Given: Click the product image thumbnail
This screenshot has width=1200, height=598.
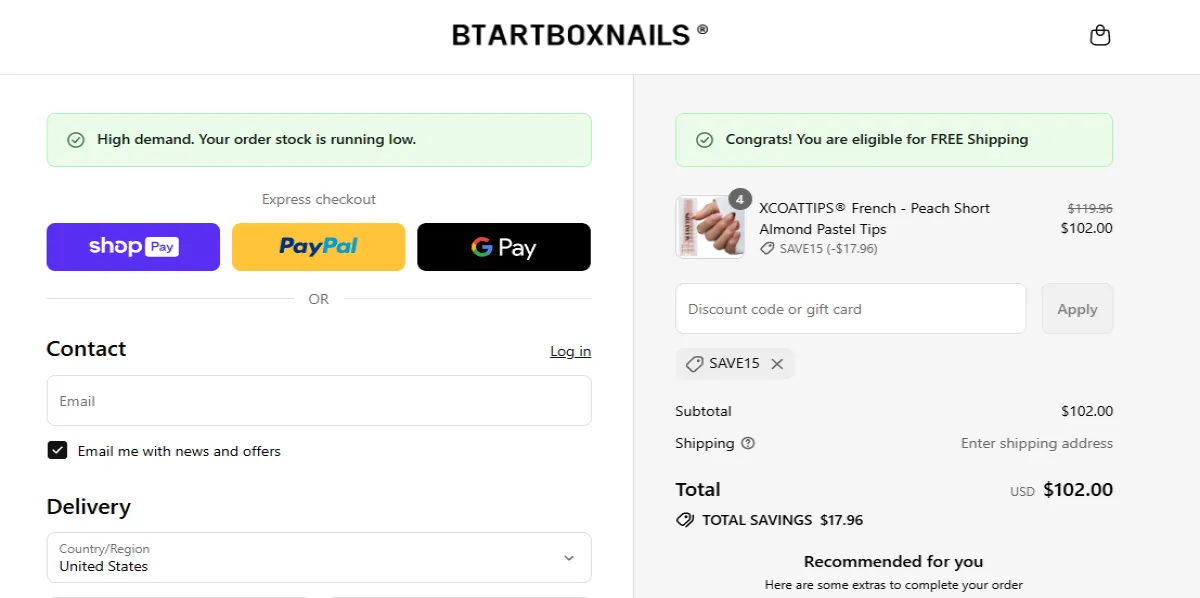Looking at the screenshot, I should [708, 228].
